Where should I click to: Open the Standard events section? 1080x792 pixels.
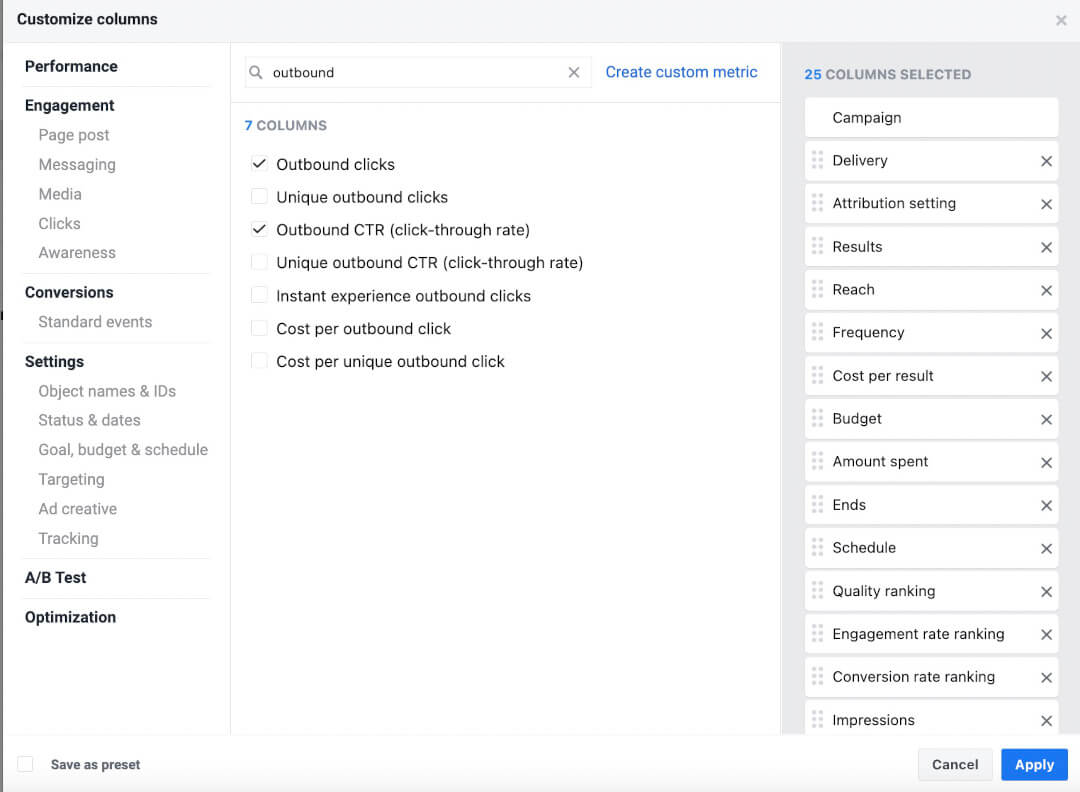95,322
